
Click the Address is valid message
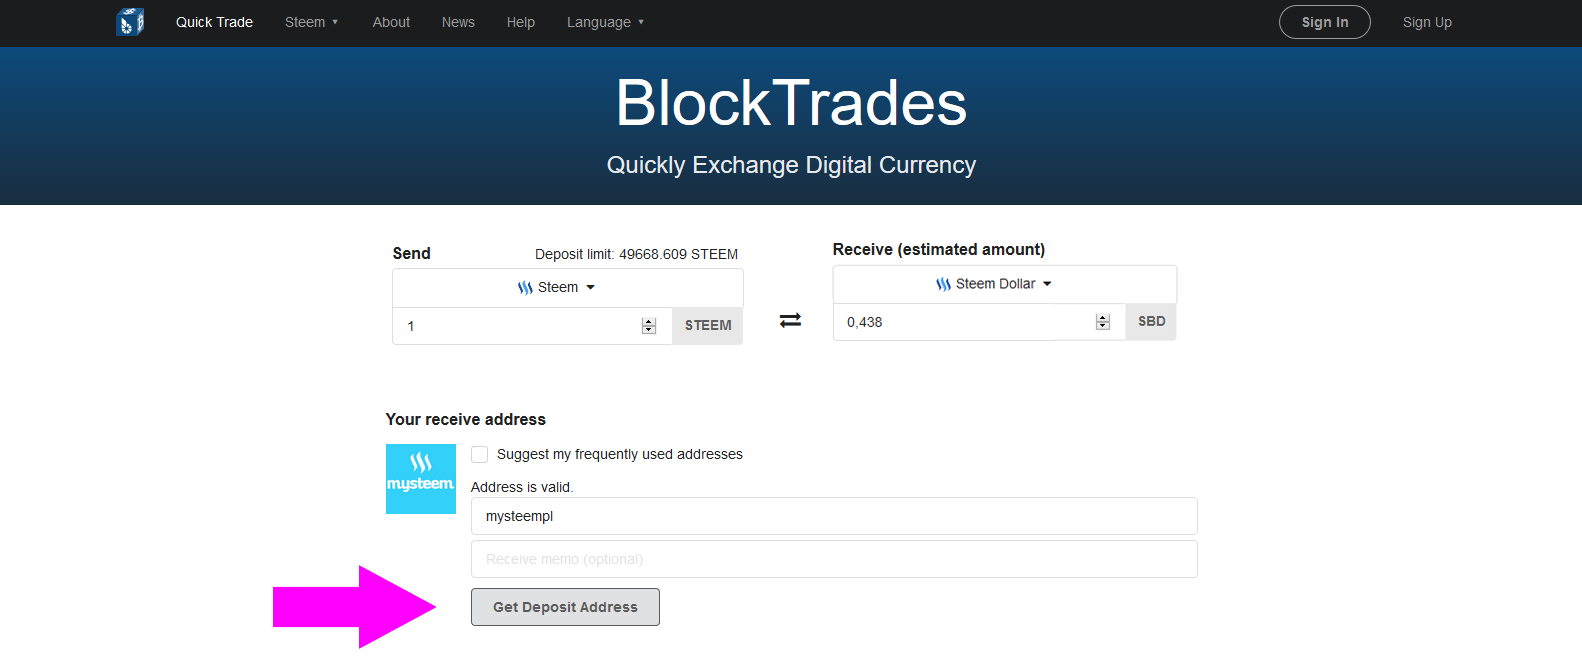click(x=522, y=487)
